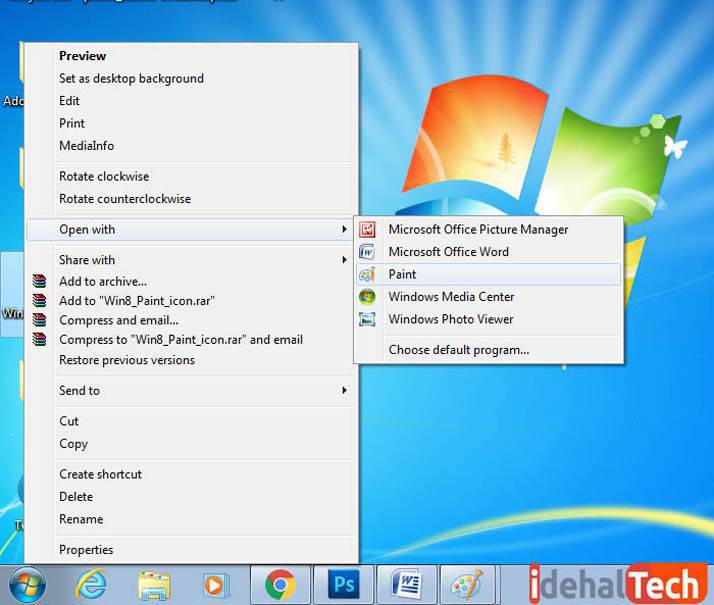The height and width of the screenshot is (605, 714).
Task: Choose Rename from the context menu
Action: [x=191, y=519]
